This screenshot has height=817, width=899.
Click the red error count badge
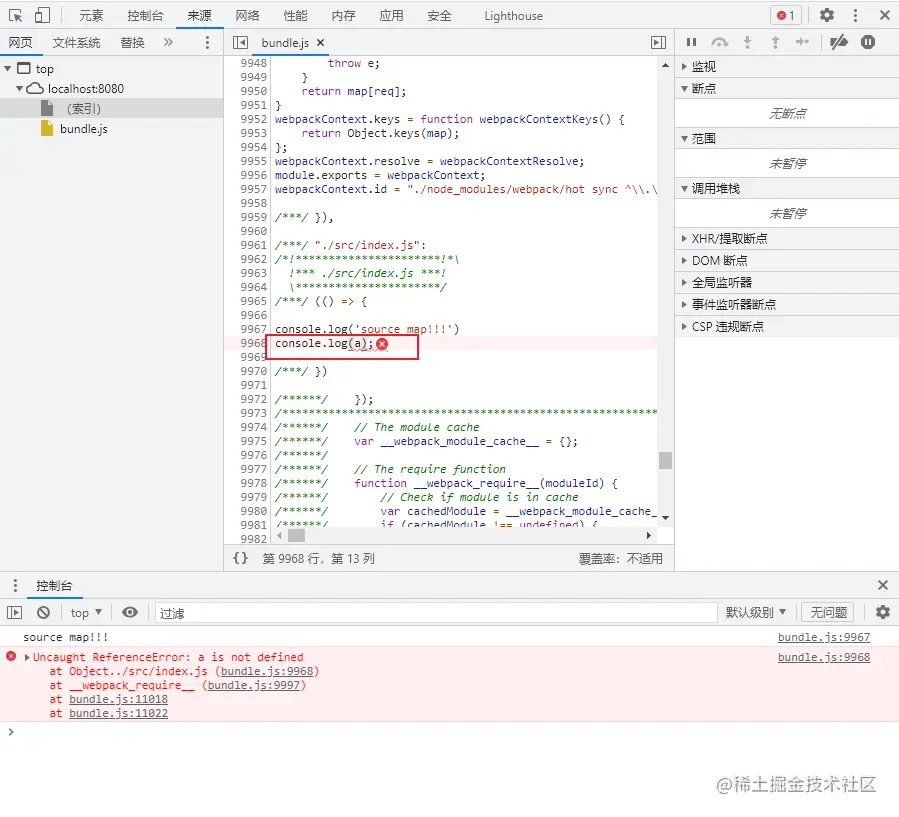pyautogui.click(x=785, y=15)
